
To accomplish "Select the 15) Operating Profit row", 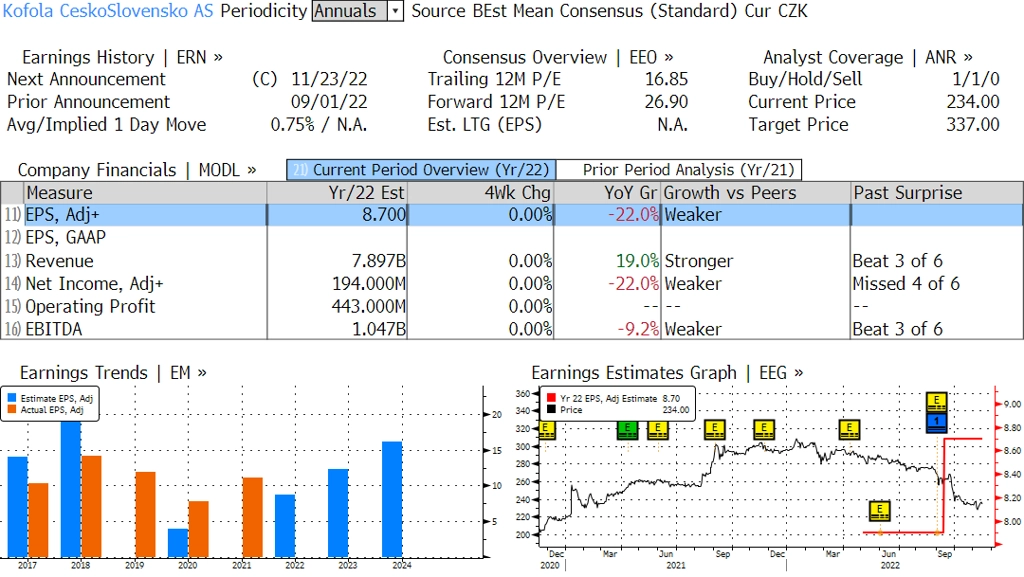I will pyautogui.click(x=512, y=307).
